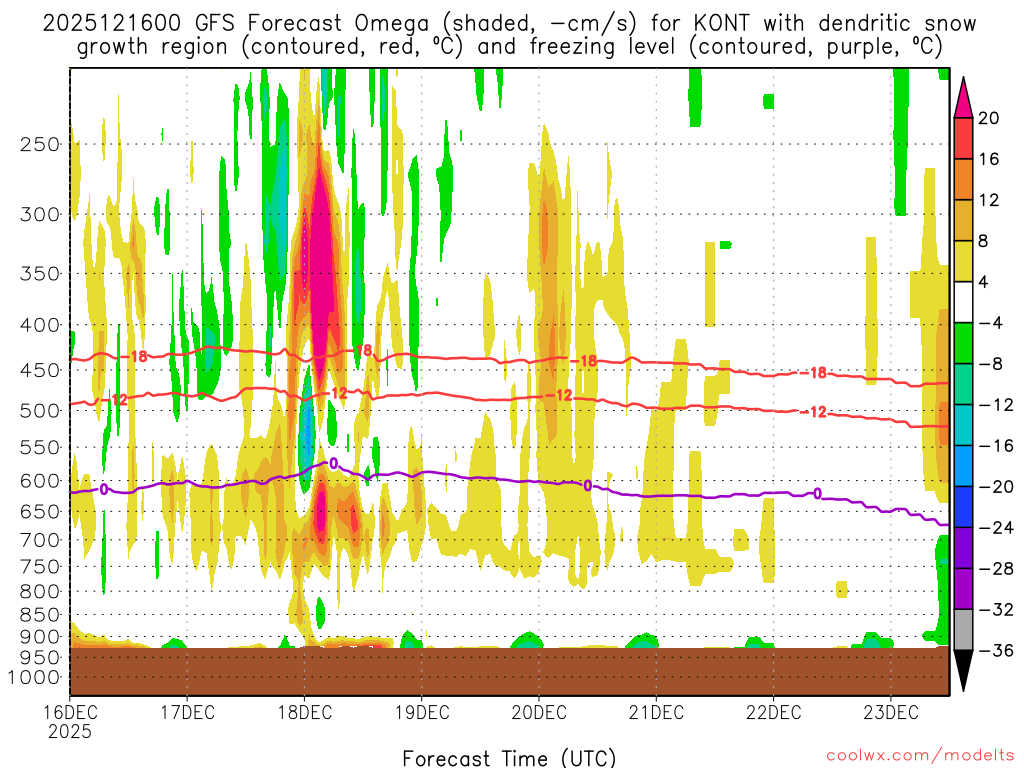Select the 18DEC date label
The width and height of the screenshot is (1024, 768).
[x=304, y=712]
